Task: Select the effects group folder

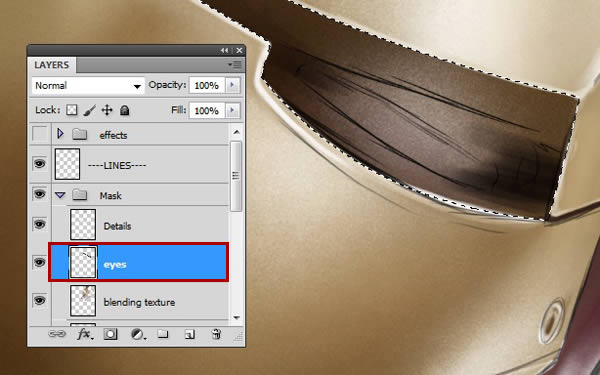Action: [x=80, y=134]
